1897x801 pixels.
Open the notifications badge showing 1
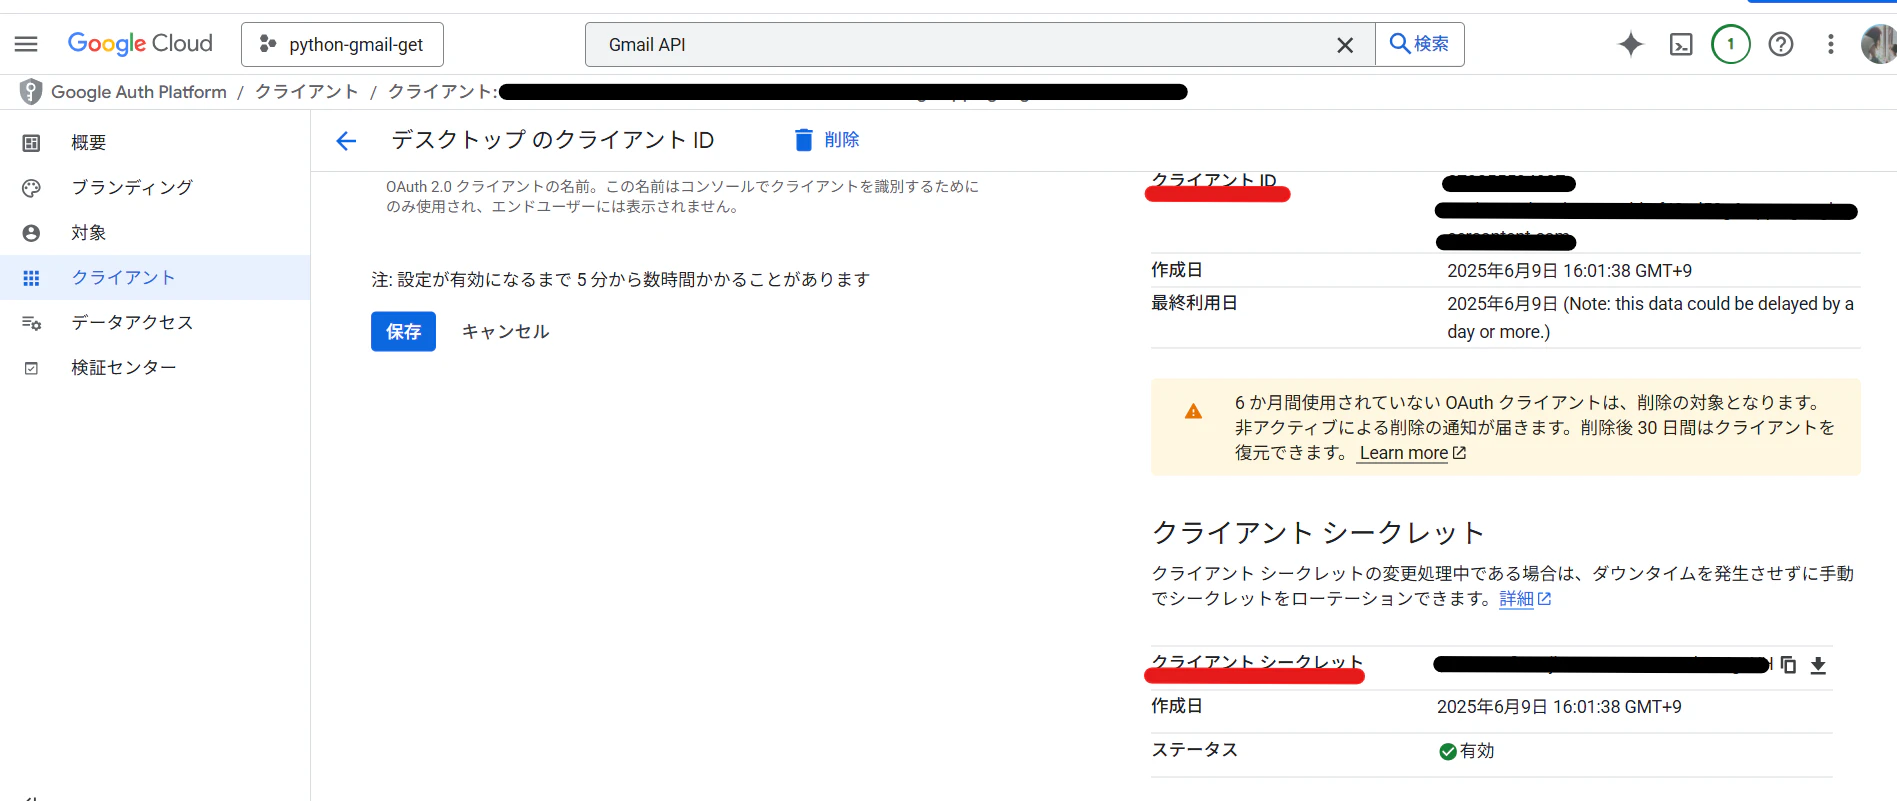point(1731,44)
